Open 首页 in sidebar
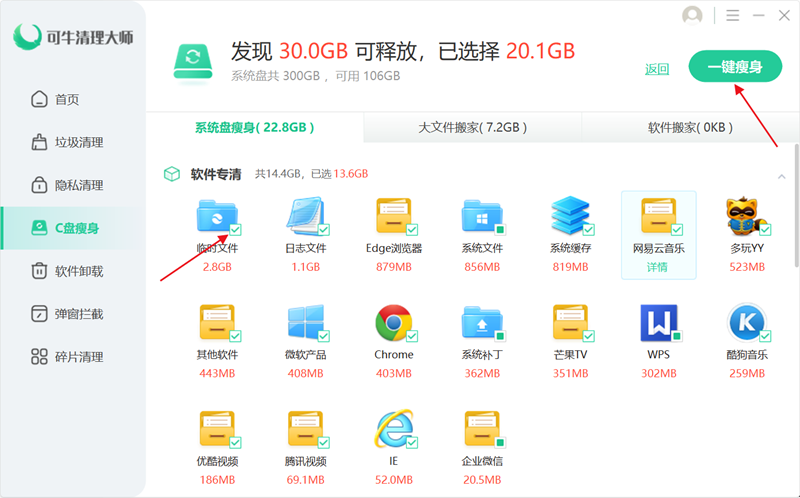The image size is (800, 498). pyautogui.click(x=71, y=99)
